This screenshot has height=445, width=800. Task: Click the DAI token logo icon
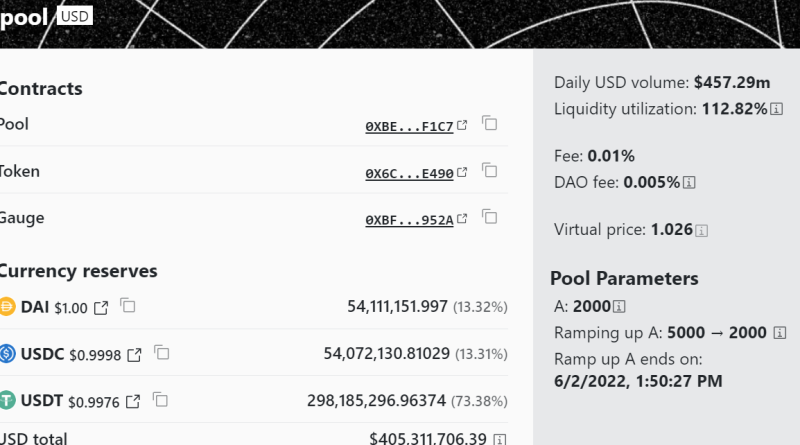click(7, 307)
